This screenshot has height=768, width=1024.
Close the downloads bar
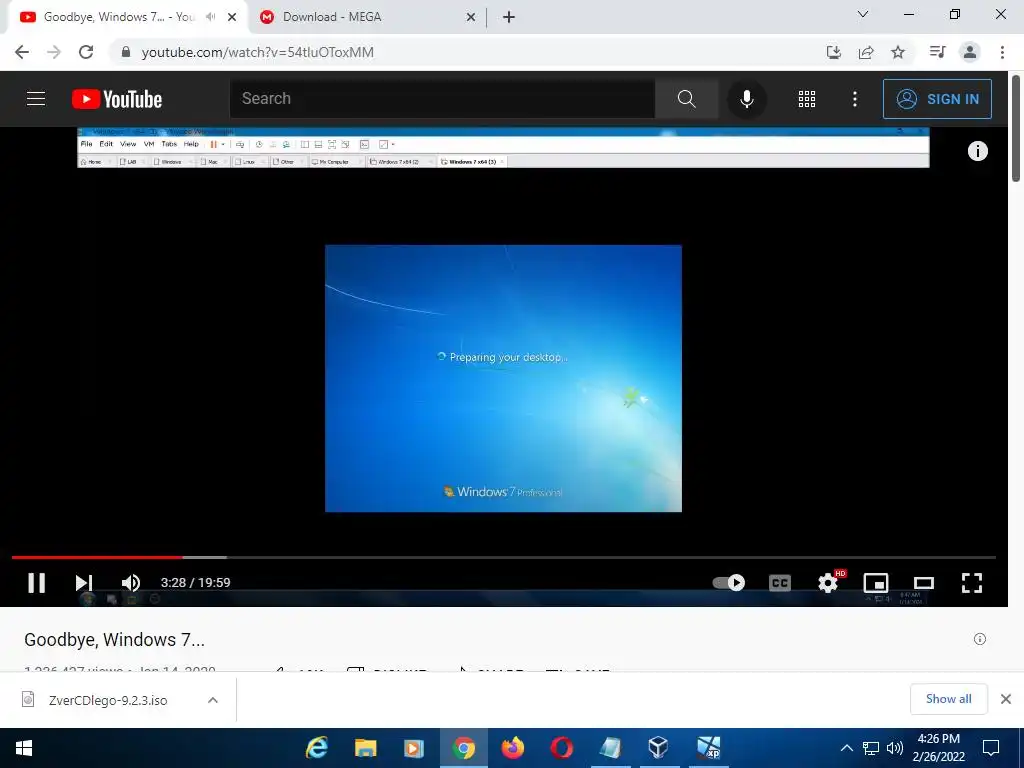point(1006,699)
